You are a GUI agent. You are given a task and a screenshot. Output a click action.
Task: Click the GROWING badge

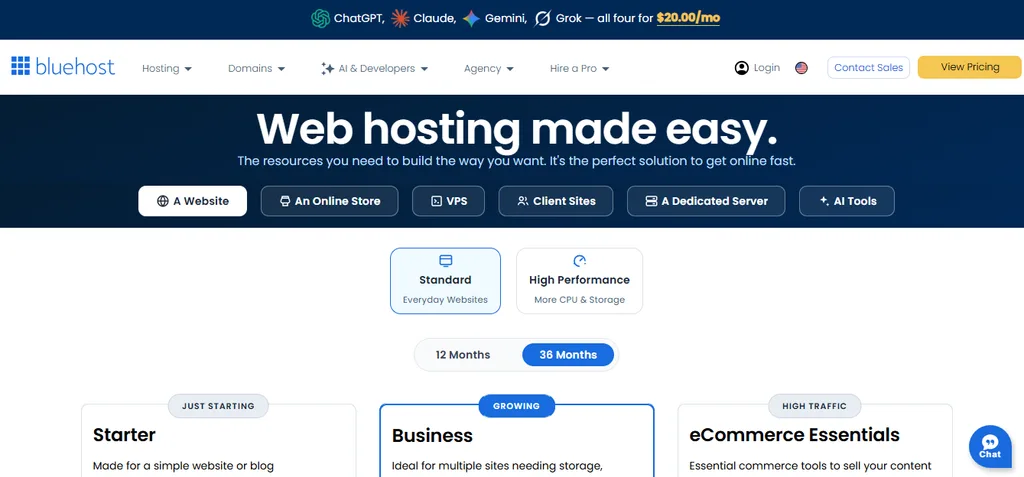click(517, 406)
